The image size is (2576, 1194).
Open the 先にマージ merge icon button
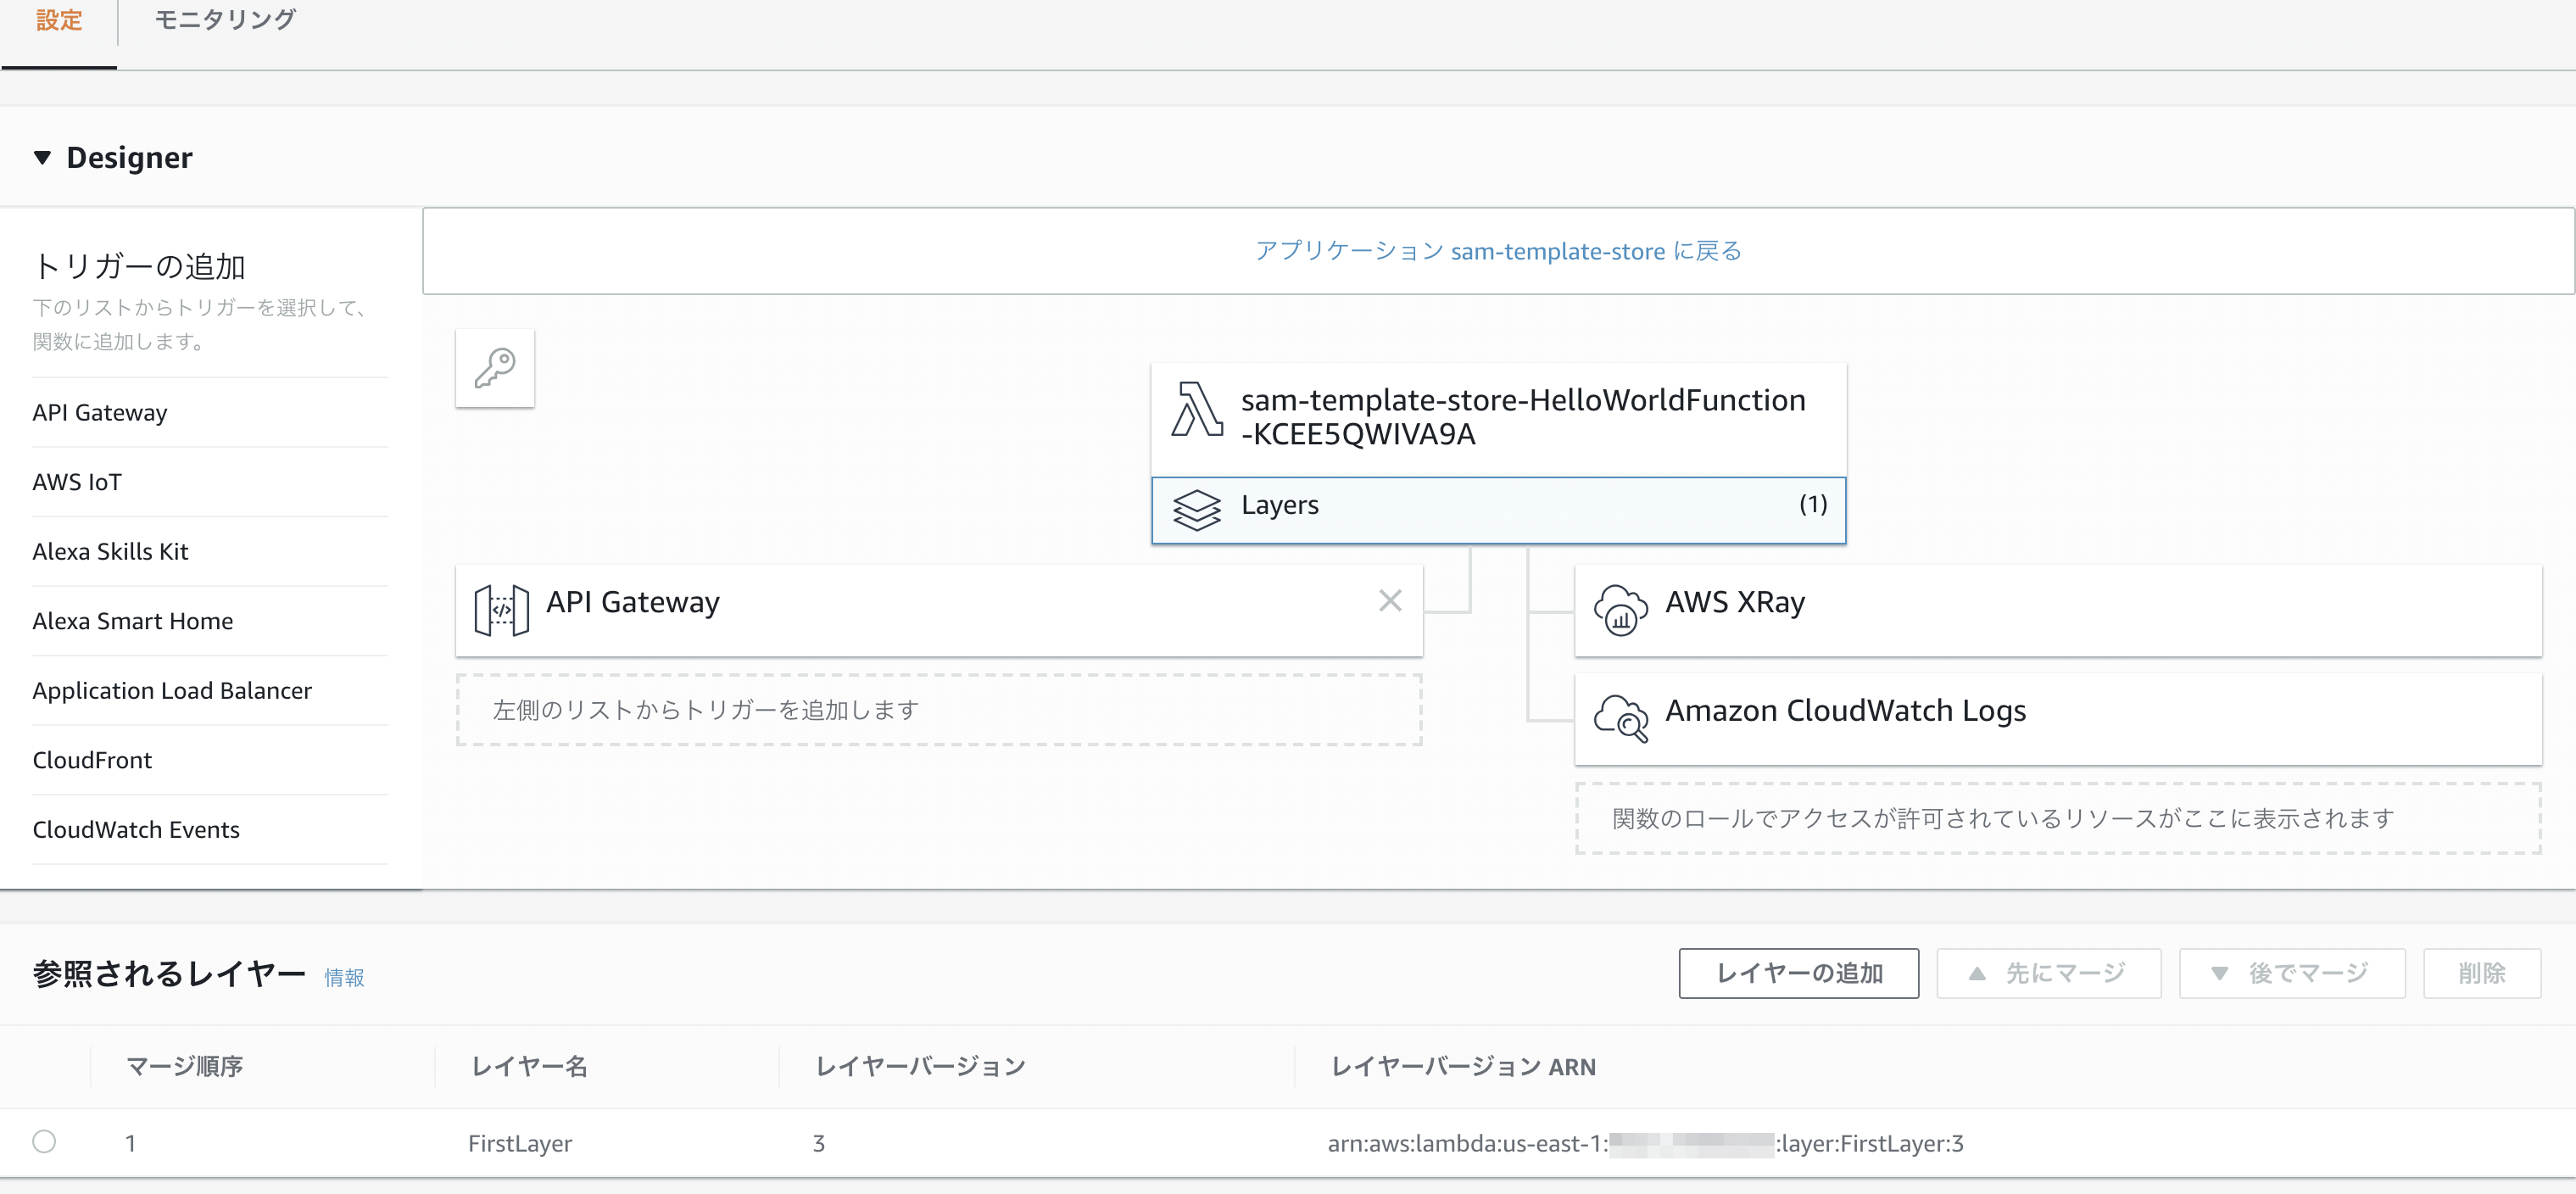2048,972
